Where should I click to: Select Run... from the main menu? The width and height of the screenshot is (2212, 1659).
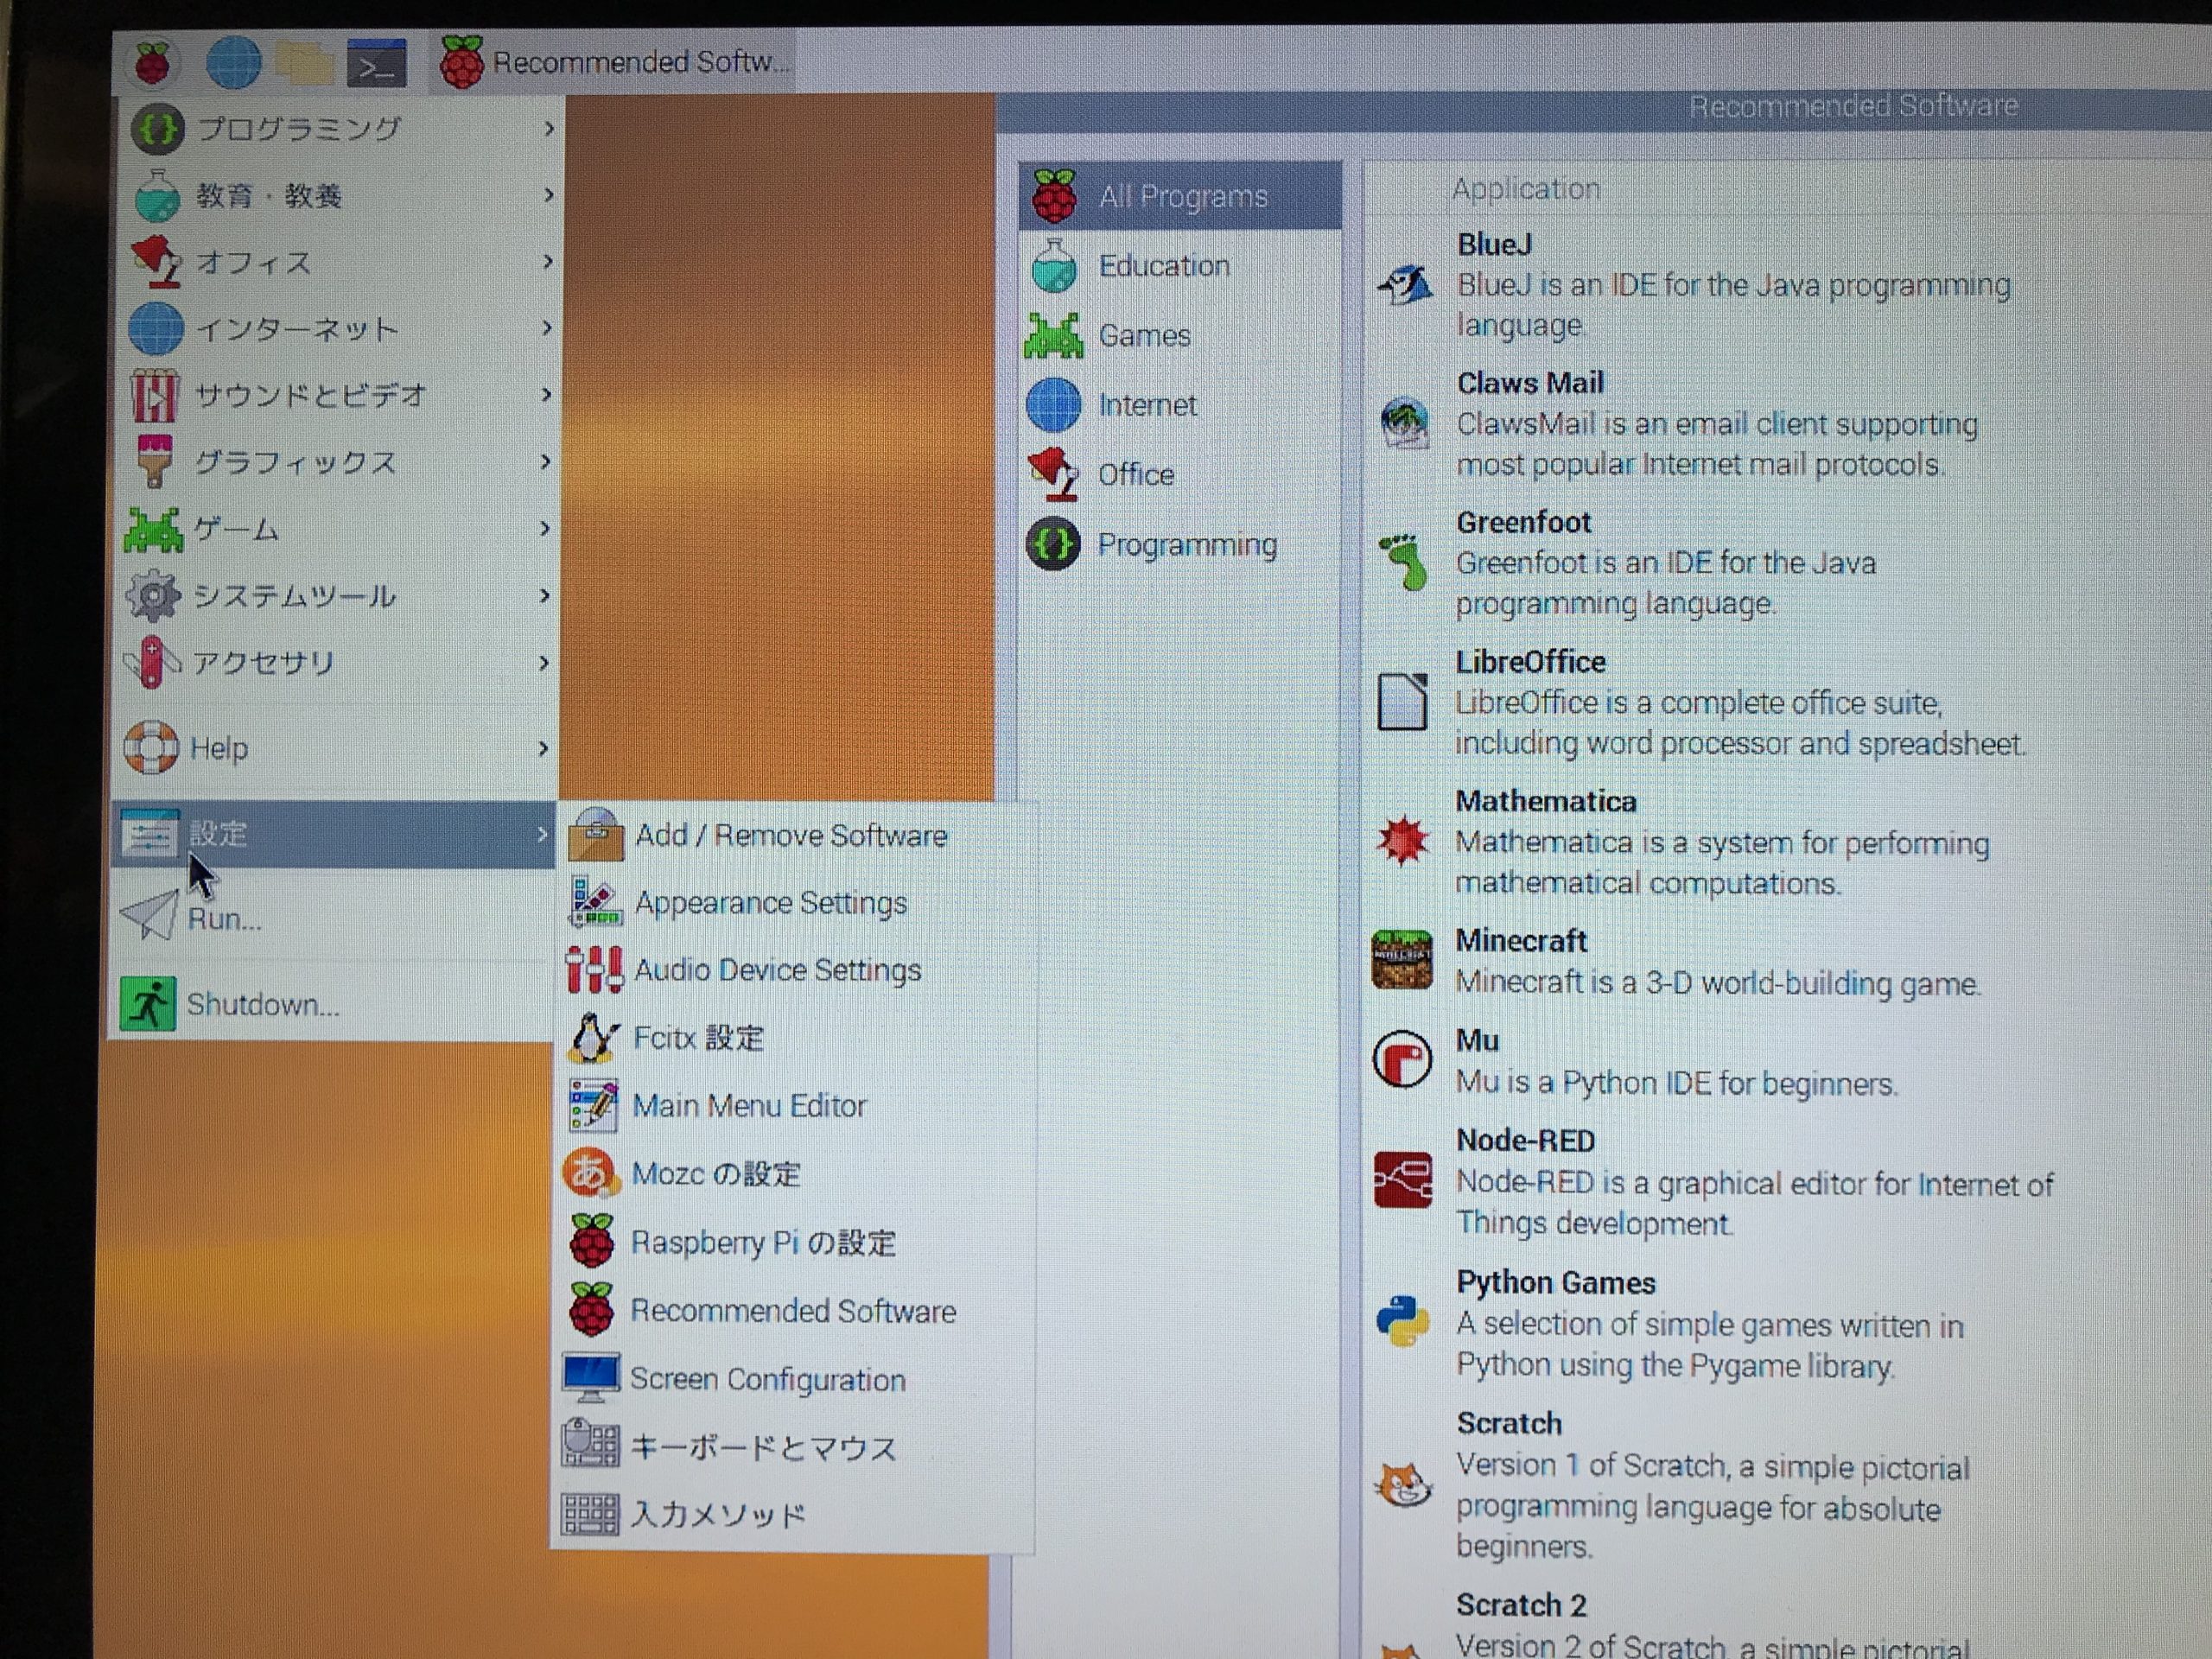(333, 917)
